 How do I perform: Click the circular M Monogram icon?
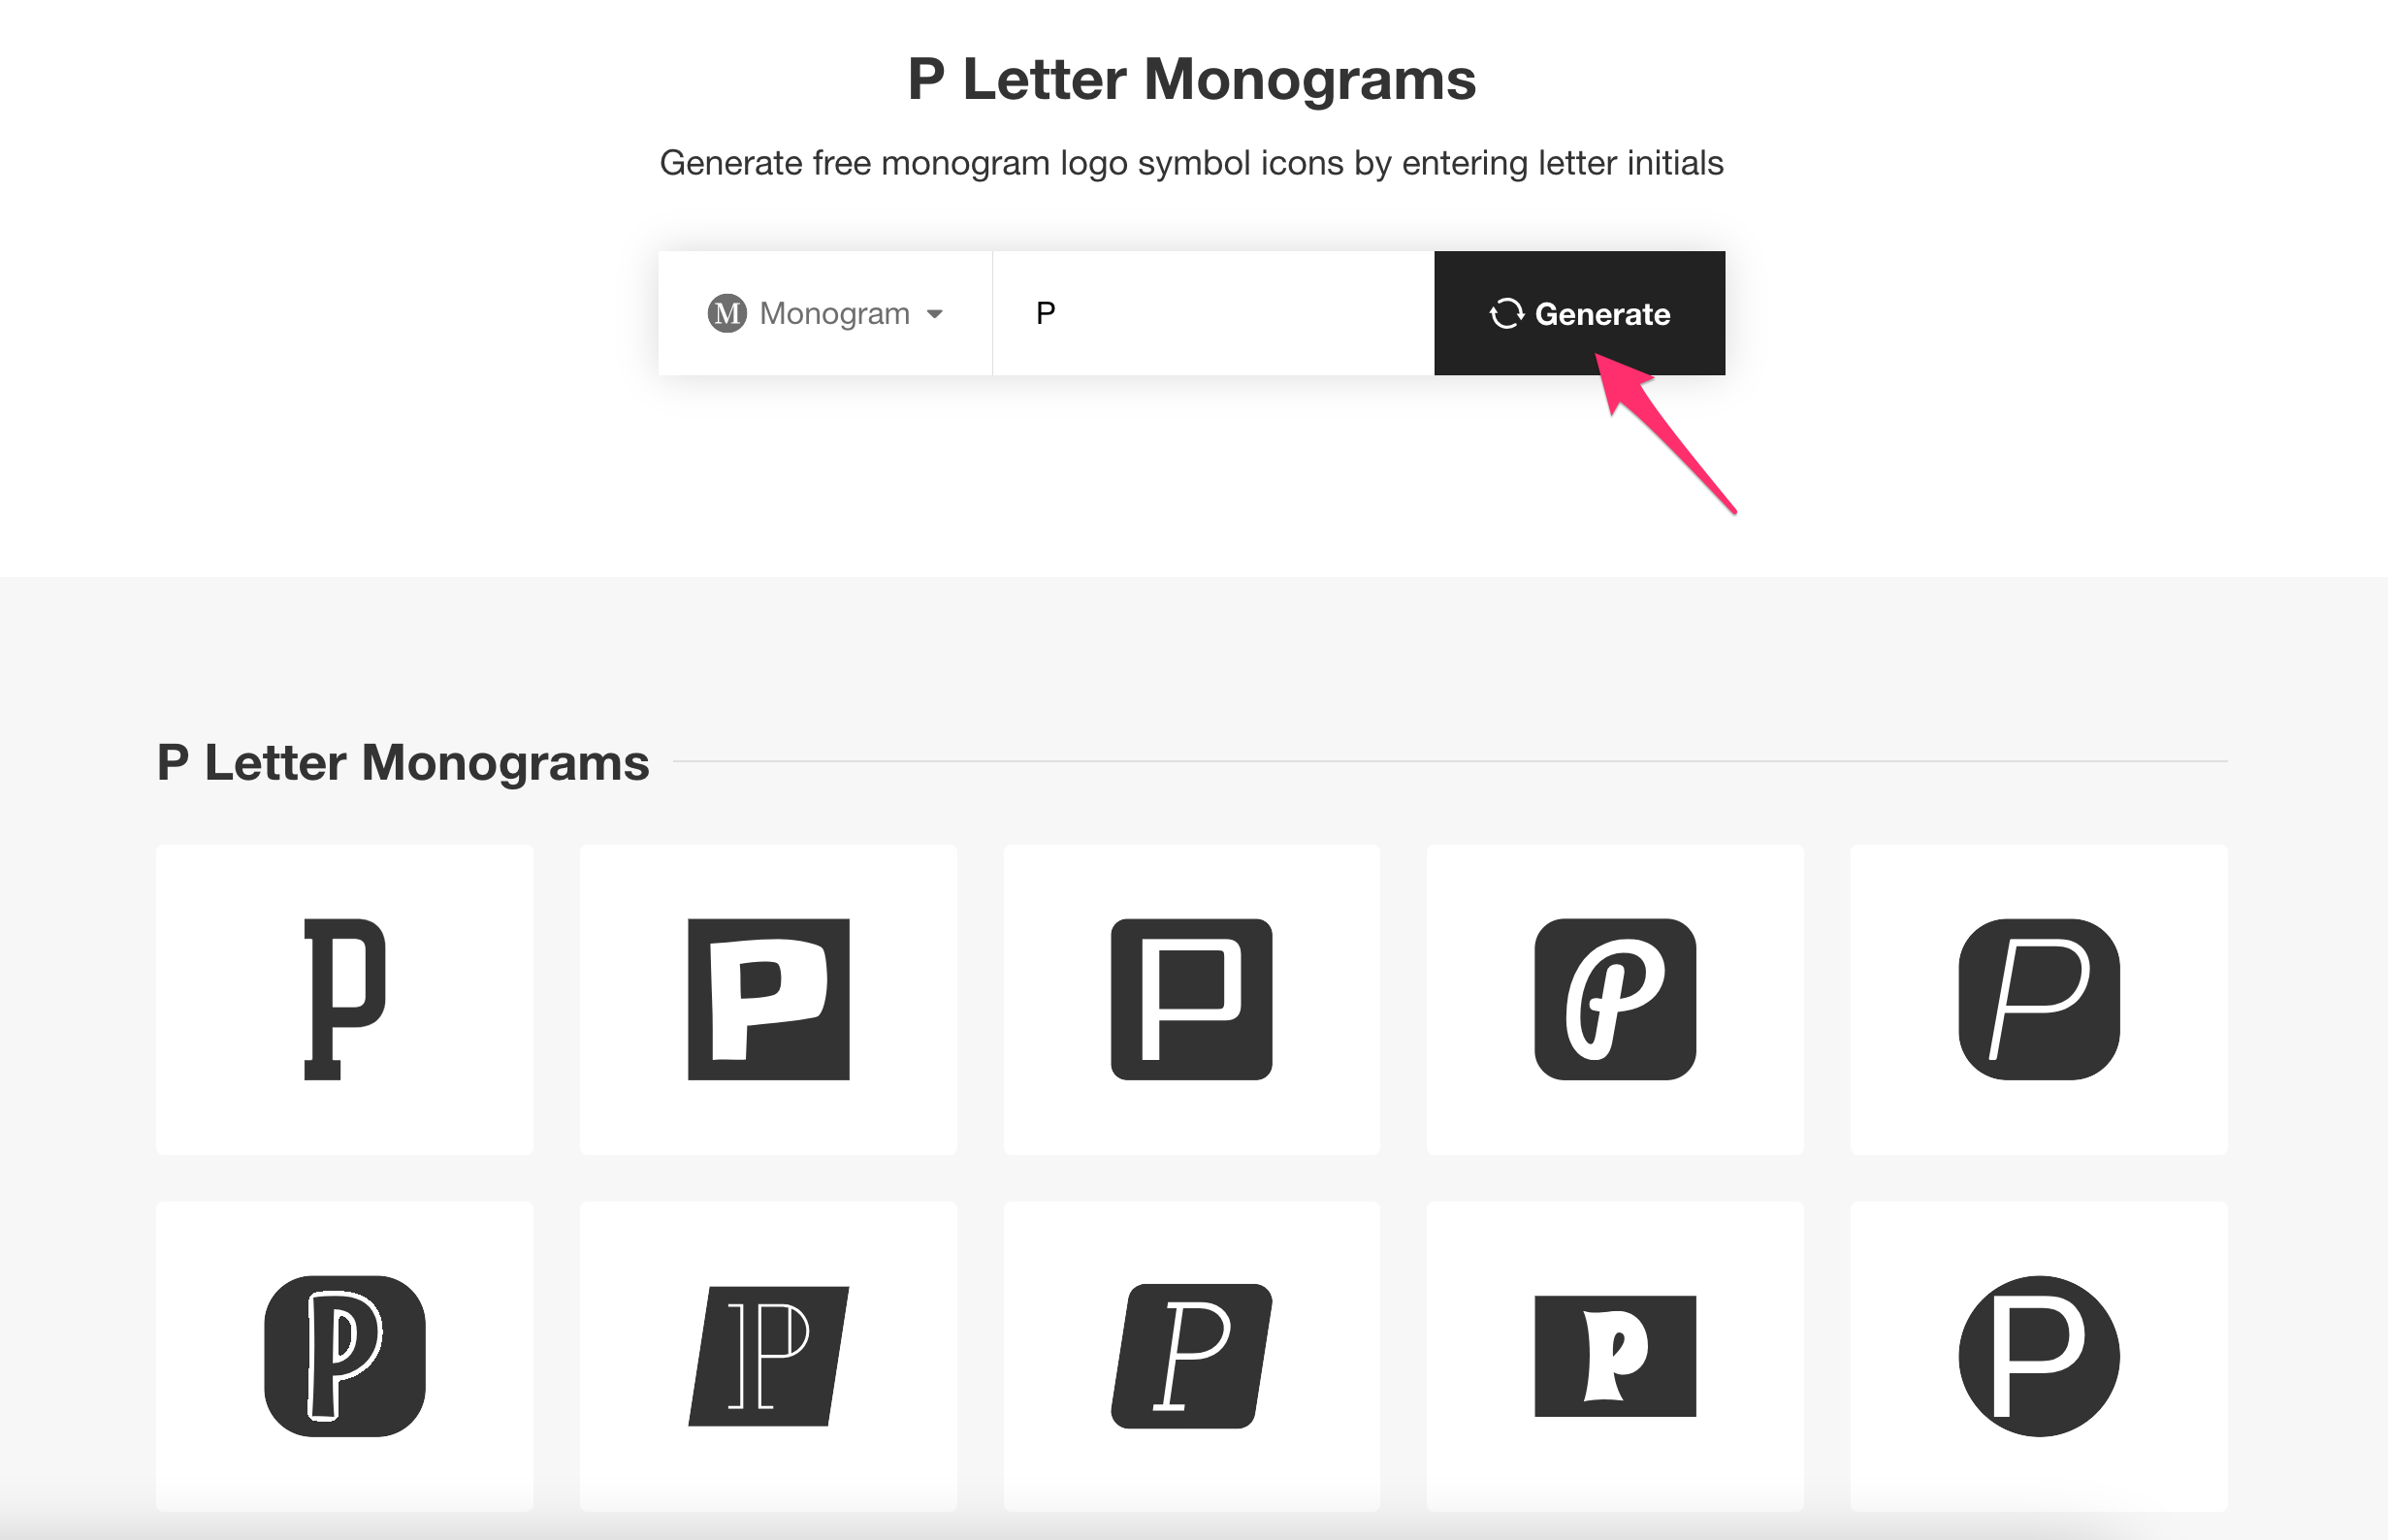727,313
